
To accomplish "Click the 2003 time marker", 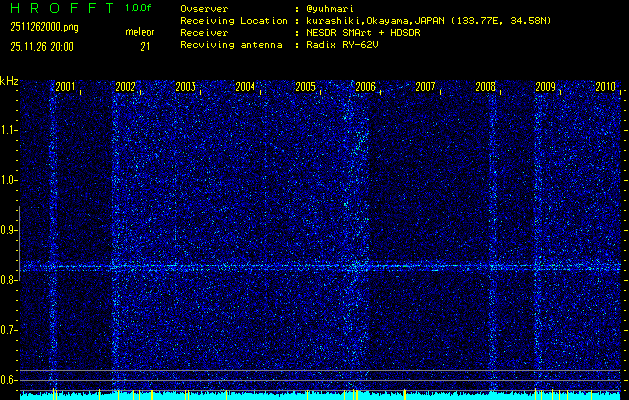I will pyautogui.click(x=185, y=86).
